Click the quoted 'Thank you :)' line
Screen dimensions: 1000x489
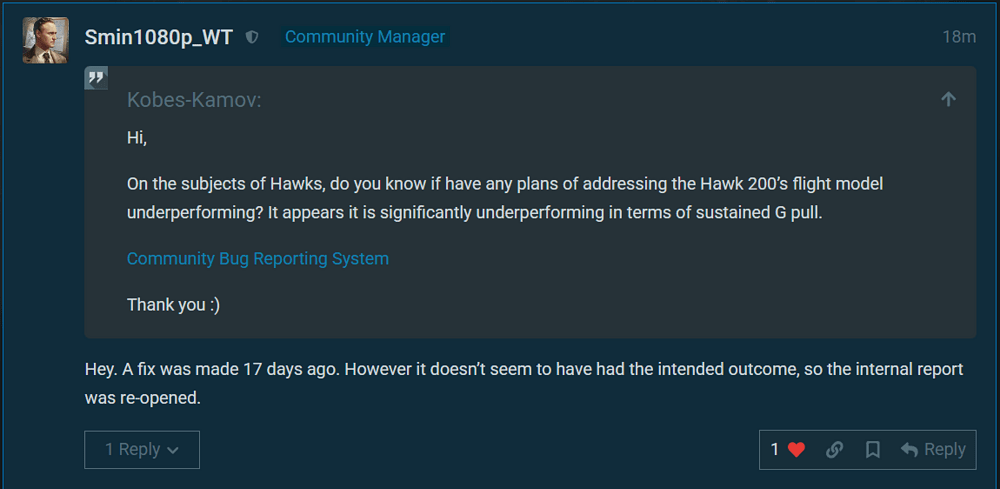point(173,305)
